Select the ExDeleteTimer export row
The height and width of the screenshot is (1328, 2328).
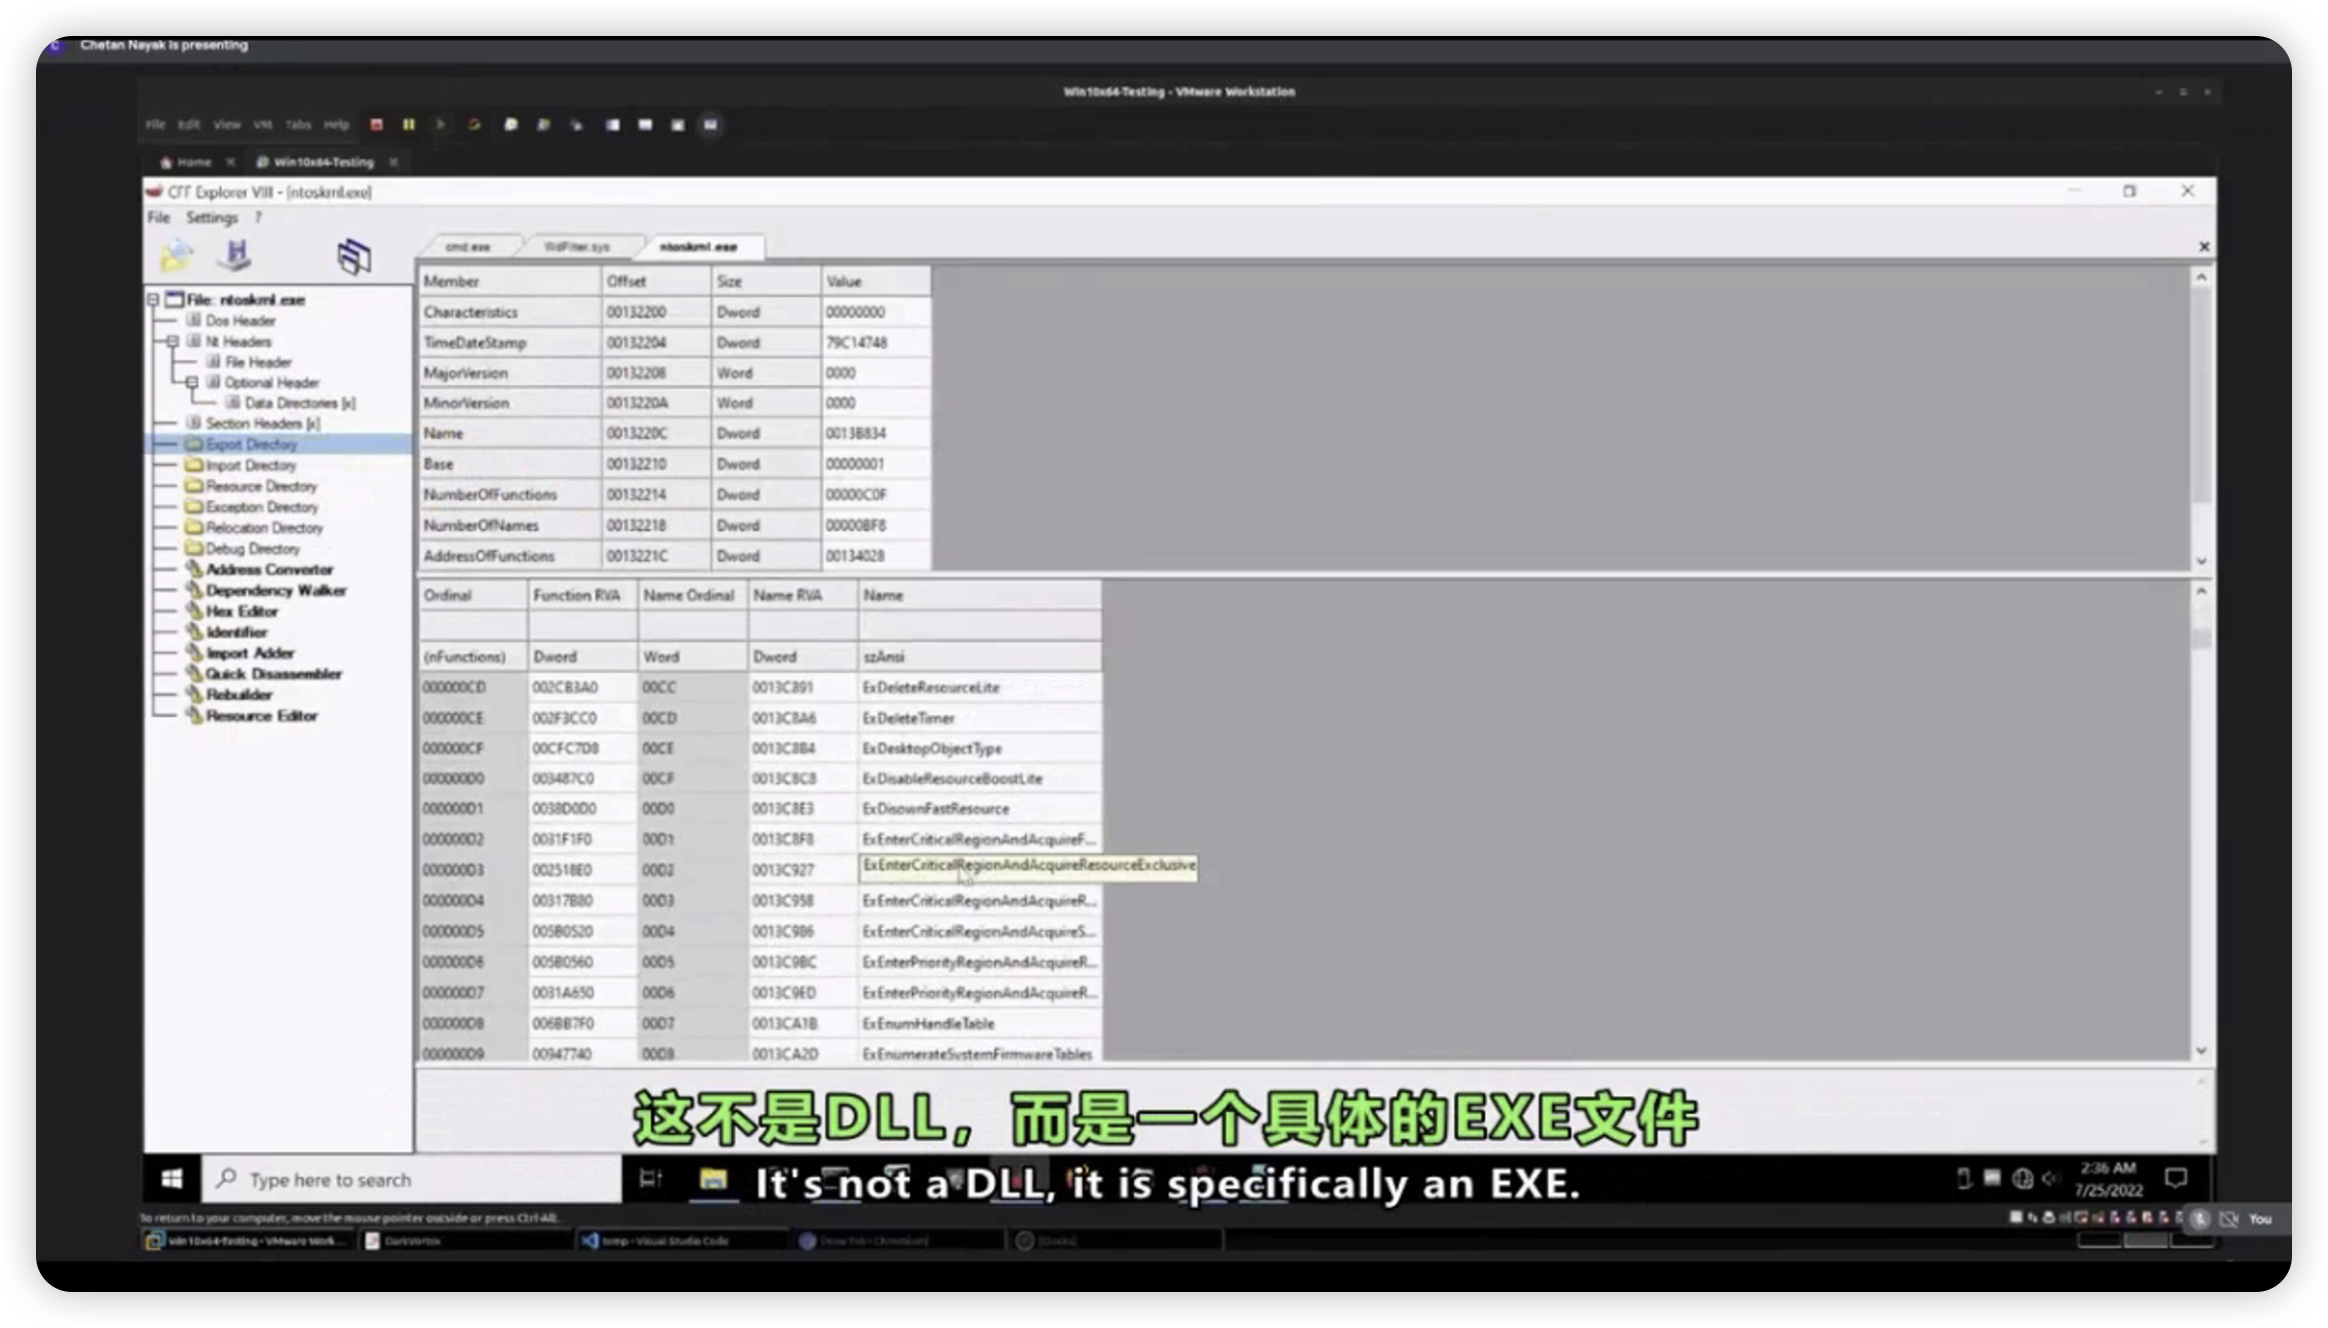(x=907, y=718)
